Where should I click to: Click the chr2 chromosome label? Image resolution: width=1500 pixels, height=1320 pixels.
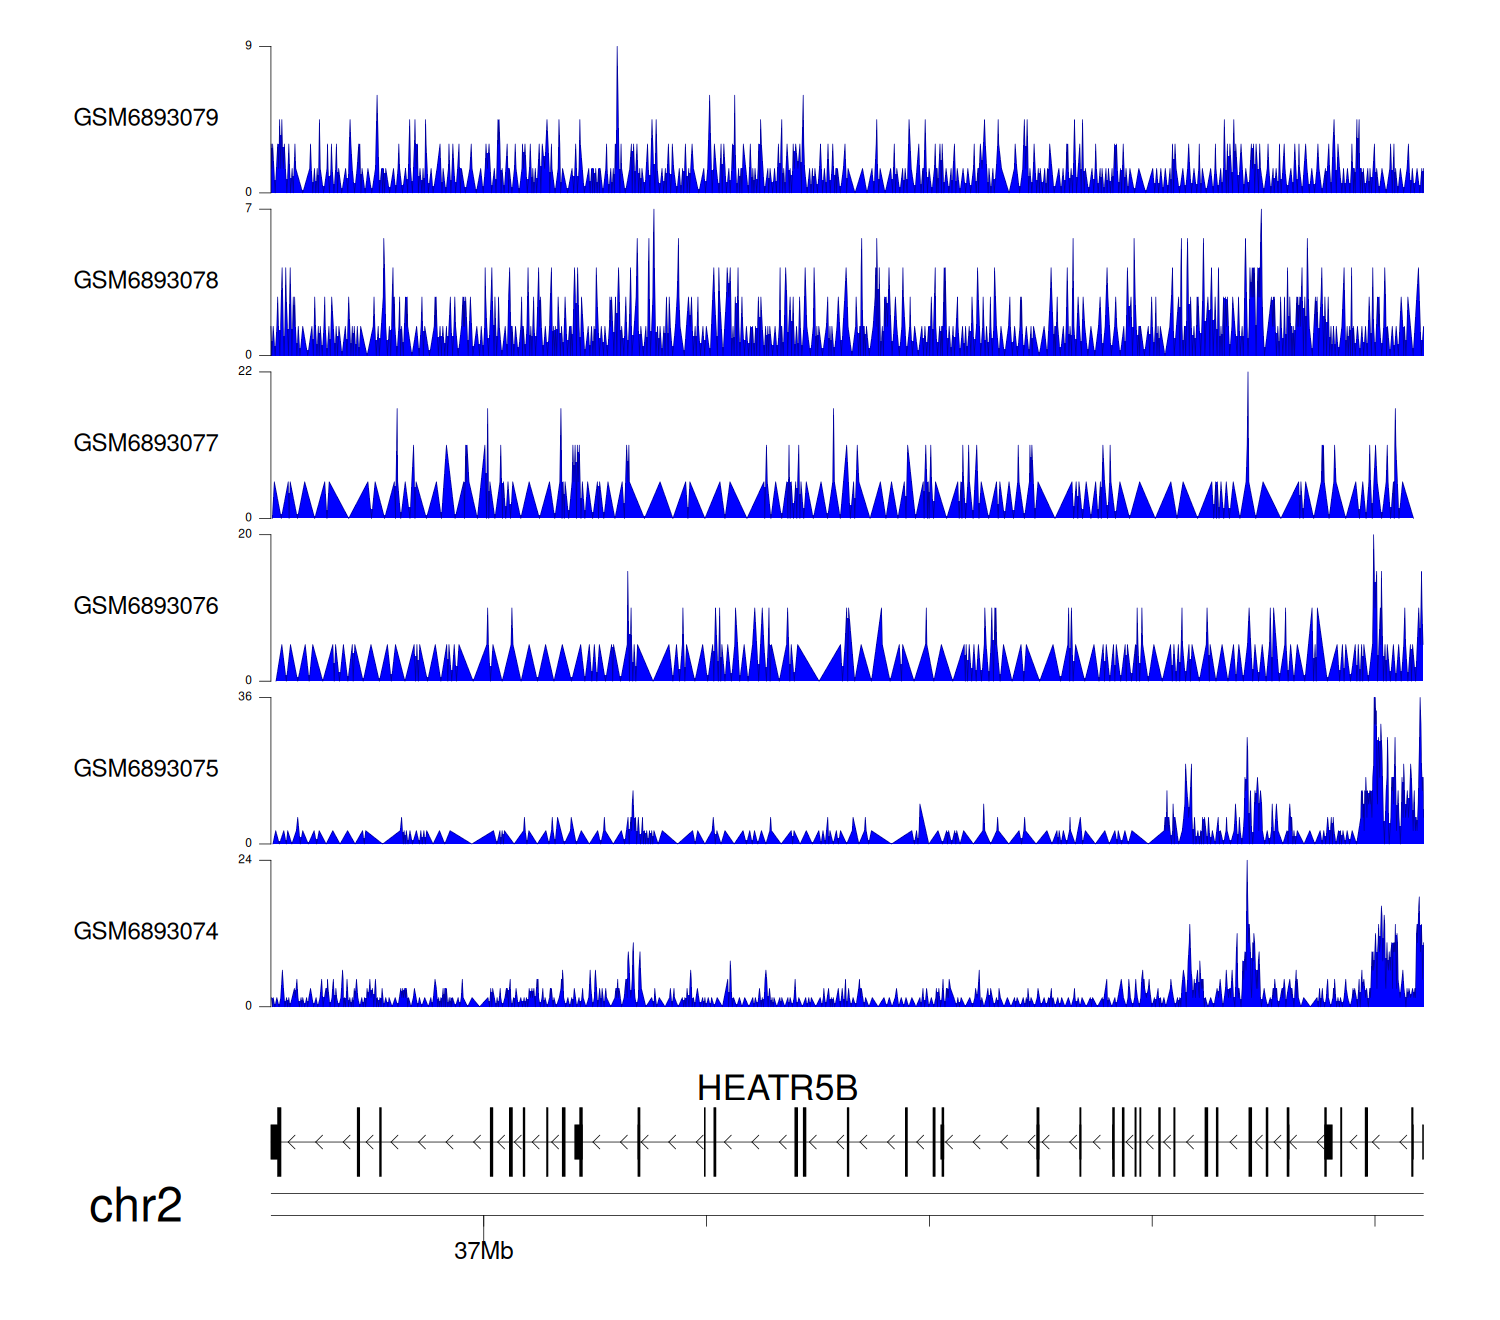[135, 1206]
